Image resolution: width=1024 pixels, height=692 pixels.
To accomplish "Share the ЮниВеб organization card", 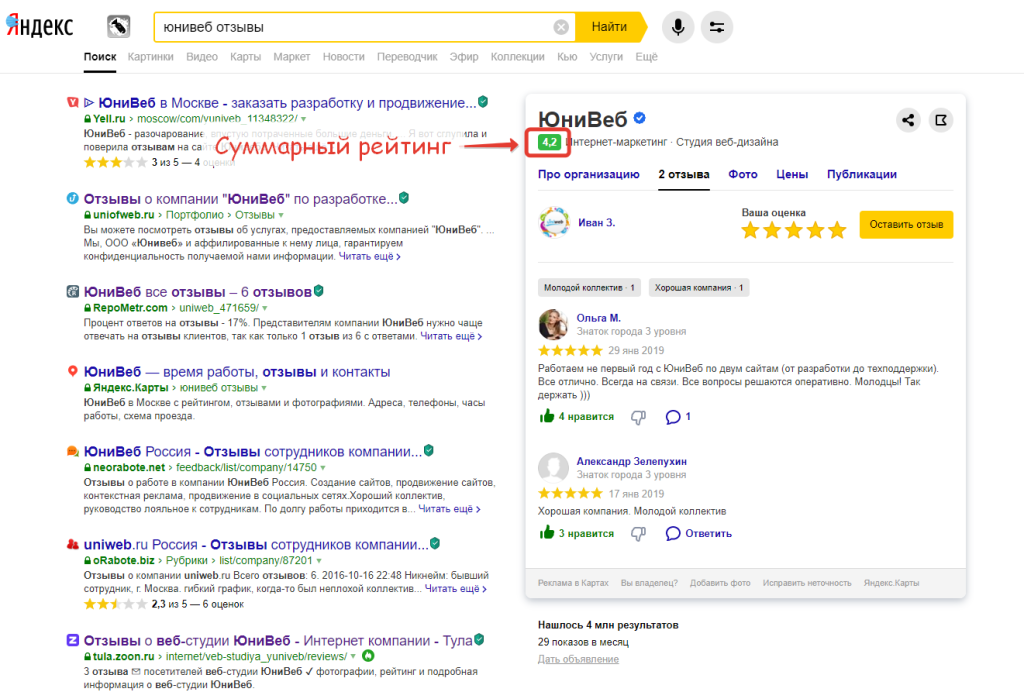I will (x=908, y=120).
